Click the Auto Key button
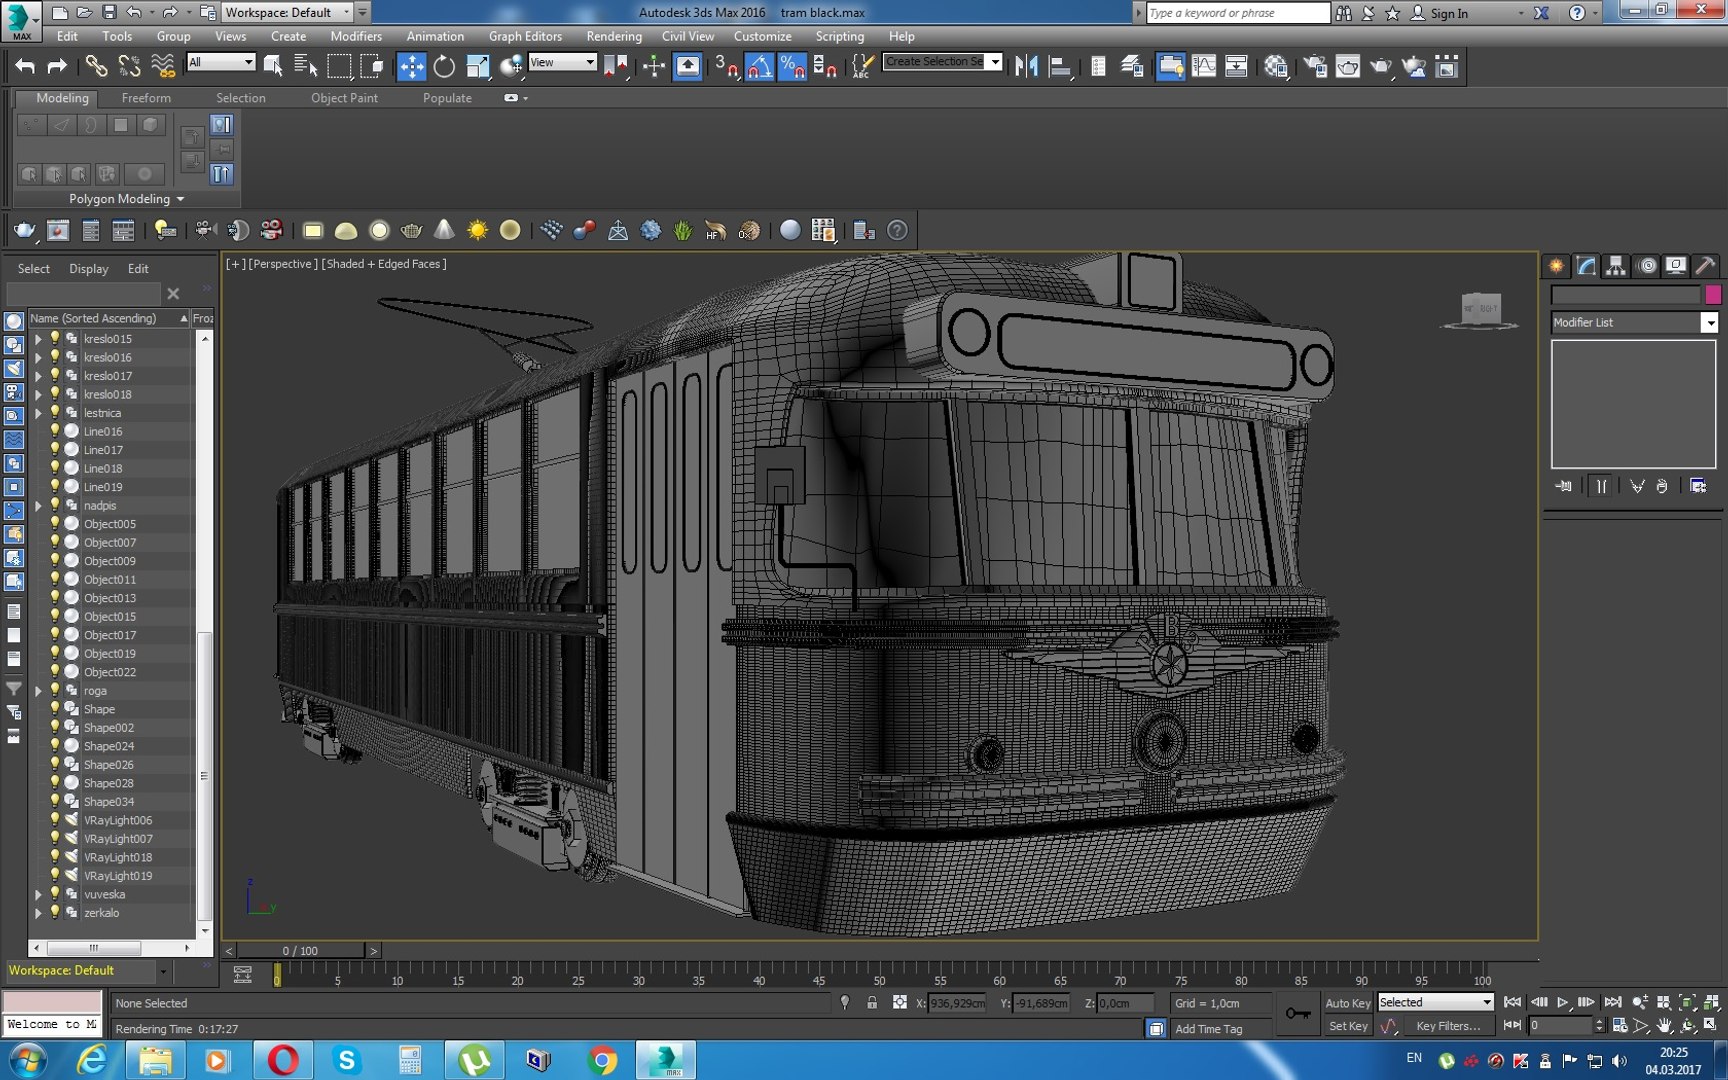This screenshot has width=1728, height=1080. [x=1347, y=1003]
